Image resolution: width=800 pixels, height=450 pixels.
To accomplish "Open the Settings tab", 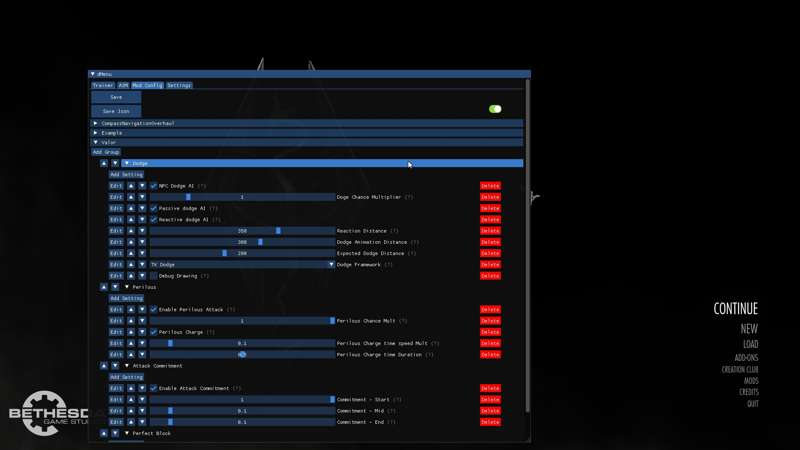I will coord(179,85).
